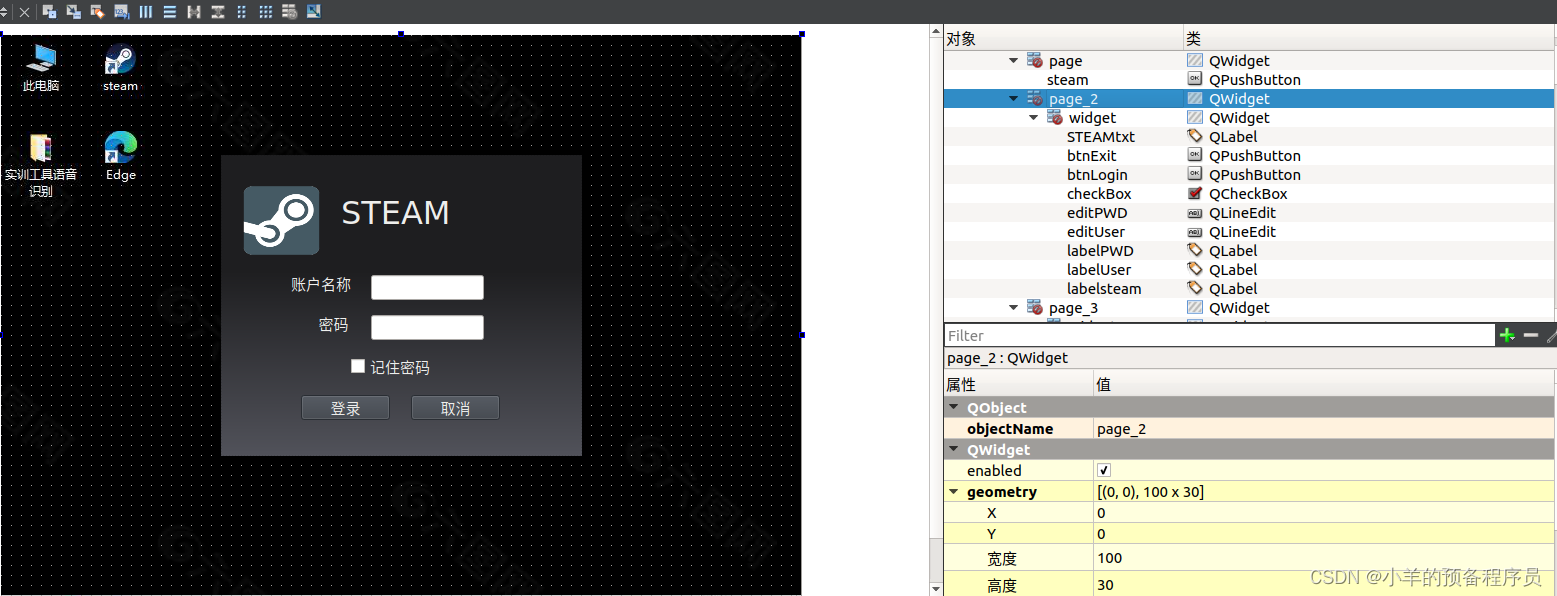Click the 取消 cancel button

click(x=455, y=408)
